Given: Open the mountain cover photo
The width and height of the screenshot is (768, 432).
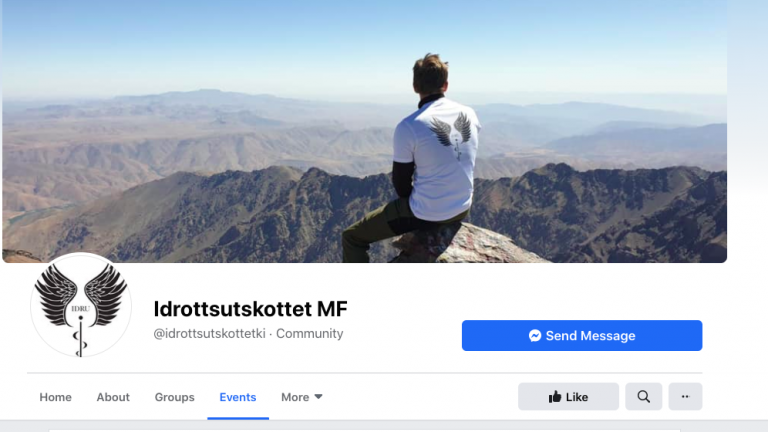Looking at the screenshot, I should point(364,131).
